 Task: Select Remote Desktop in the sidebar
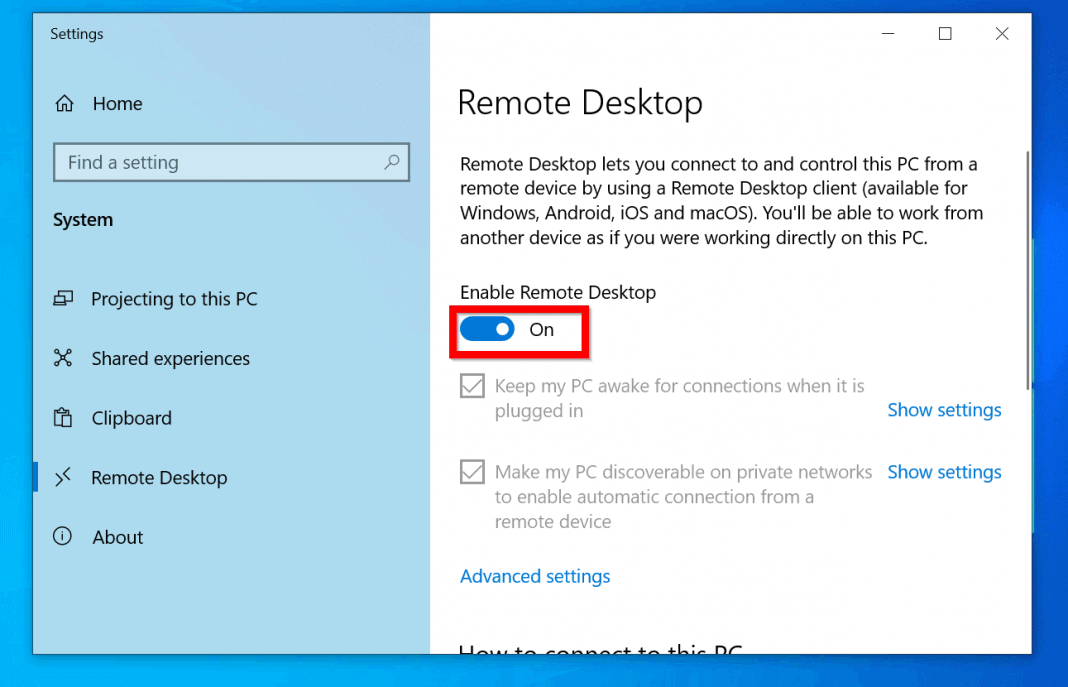159,477
